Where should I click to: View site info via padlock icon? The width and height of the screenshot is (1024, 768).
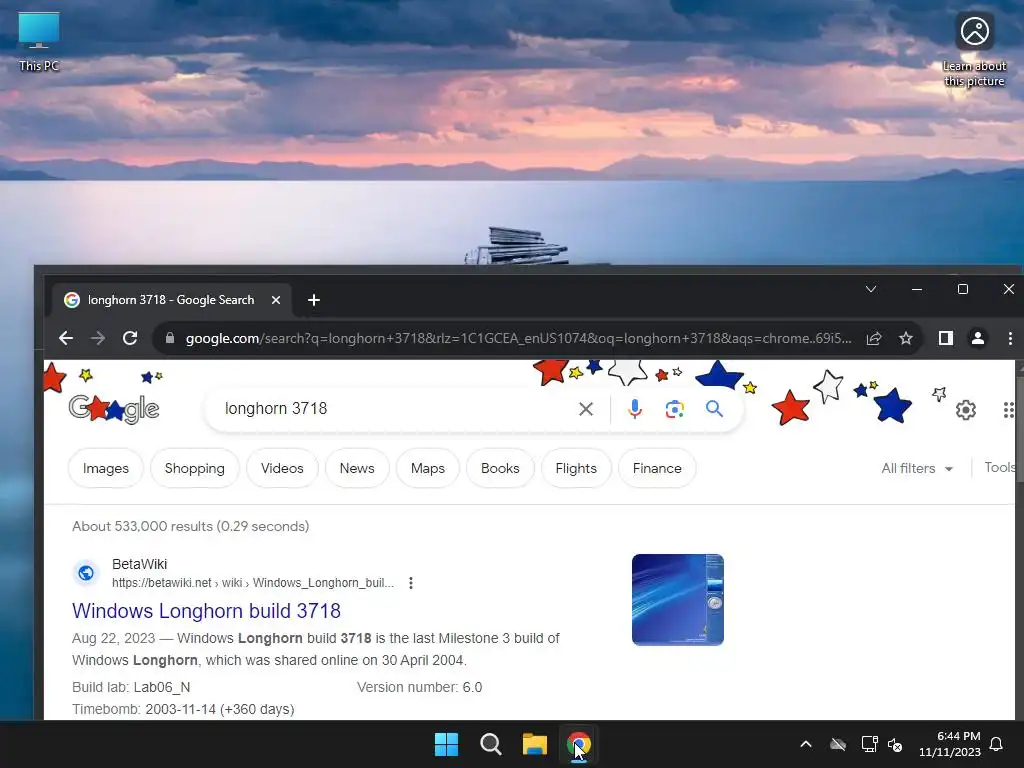(170, 338)
